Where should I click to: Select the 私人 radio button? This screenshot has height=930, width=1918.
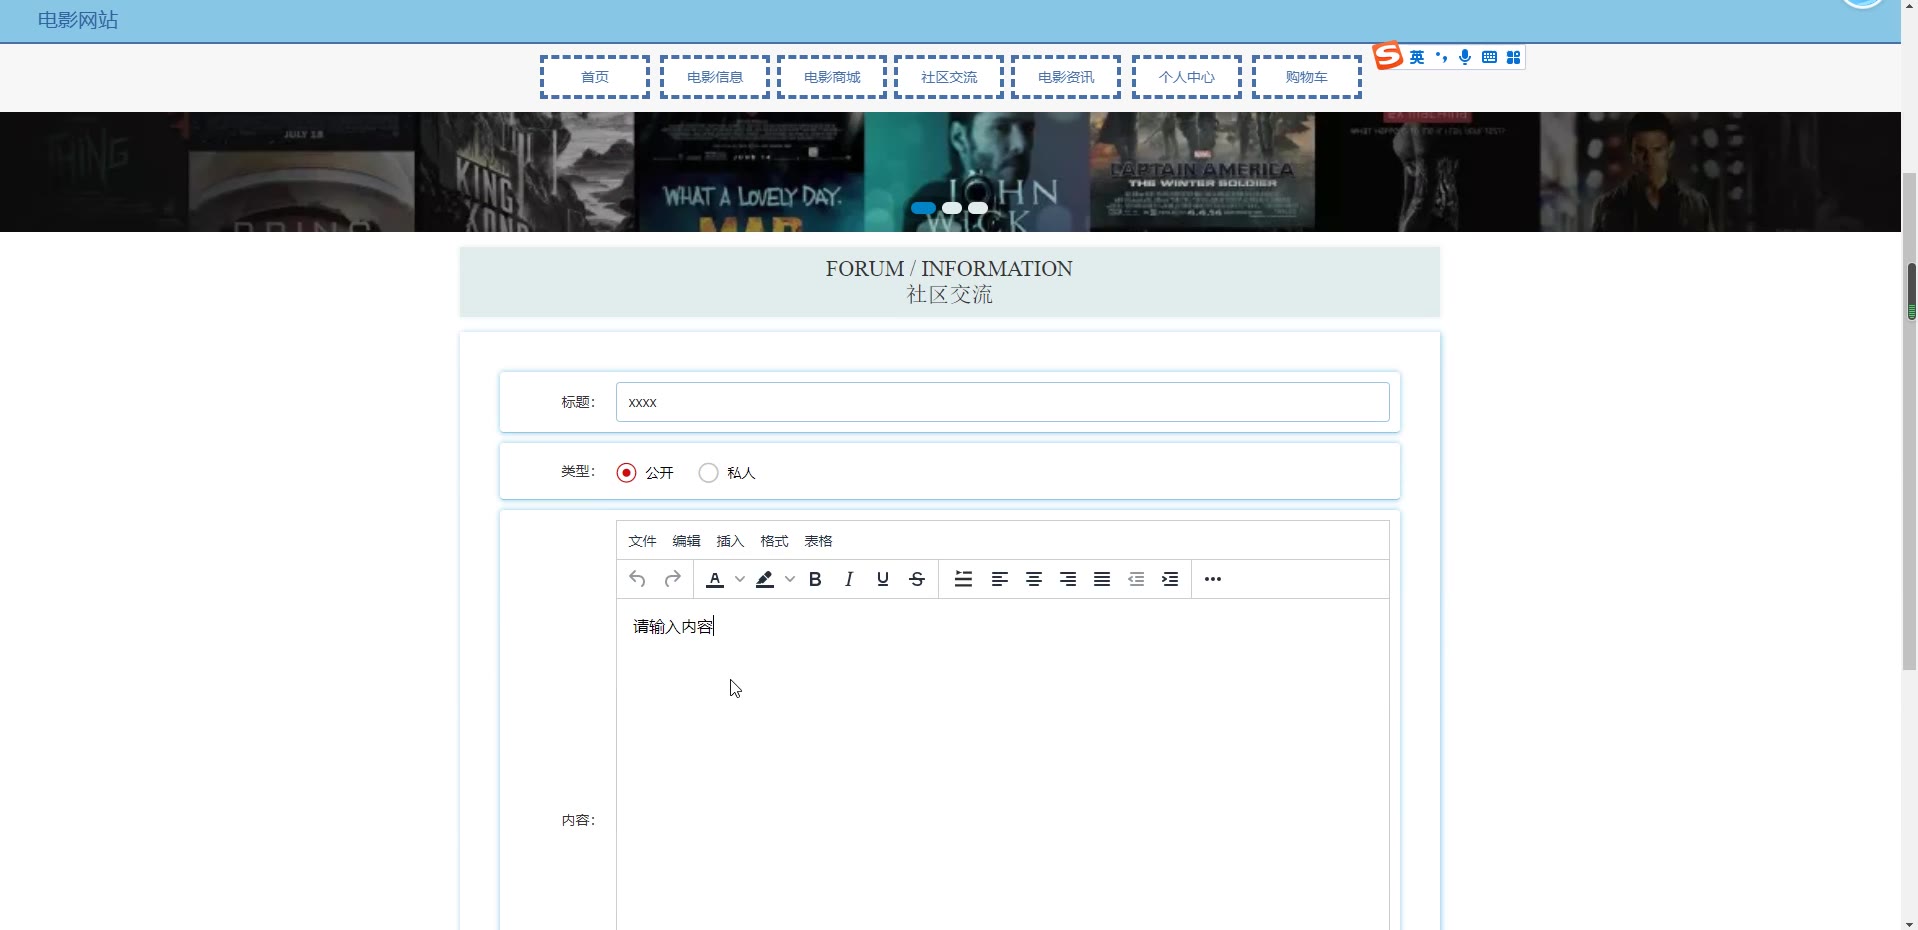(708, 473)
